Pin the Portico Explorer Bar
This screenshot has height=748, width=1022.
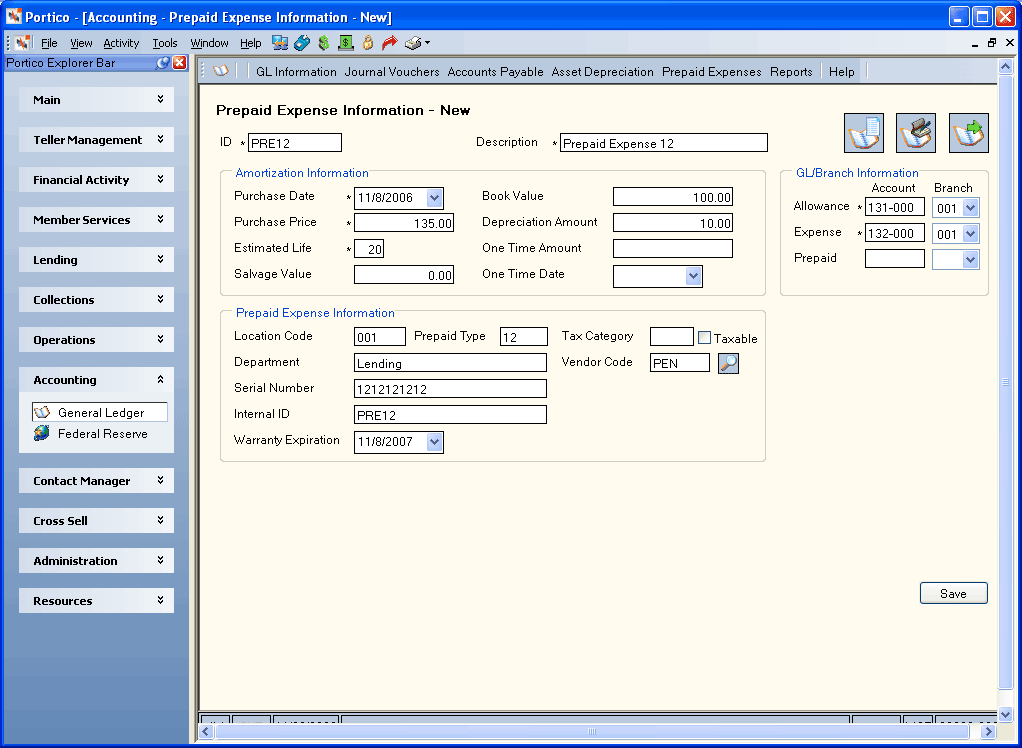click(x=163, y=63)
